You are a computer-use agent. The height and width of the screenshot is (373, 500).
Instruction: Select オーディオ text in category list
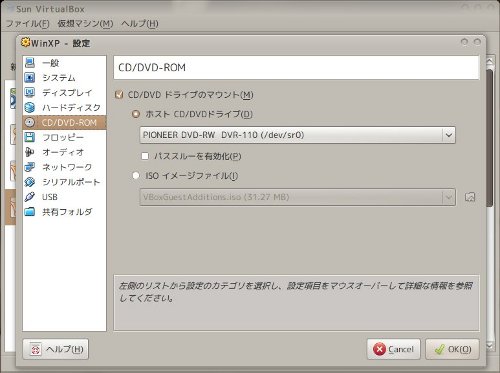63,152
